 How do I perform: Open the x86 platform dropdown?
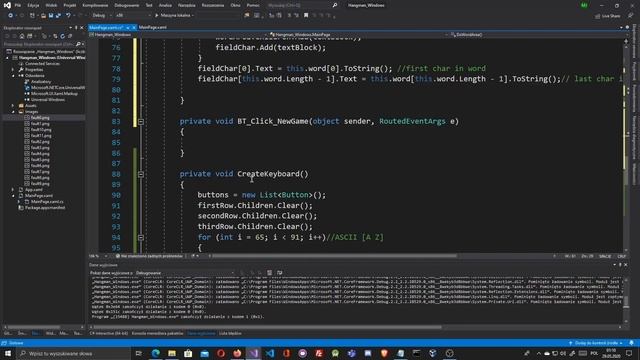(x=133, y=16)
